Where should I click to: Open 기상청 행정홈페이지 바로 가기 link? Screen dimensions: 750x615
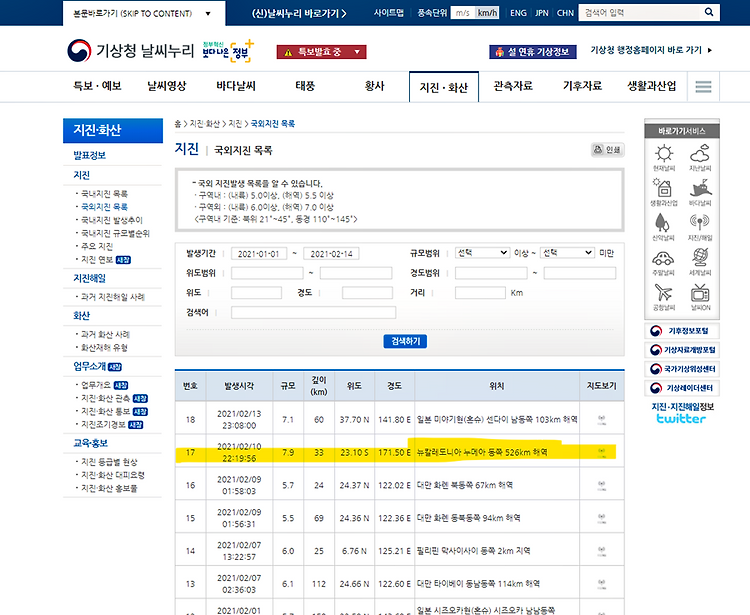pyautogui.click(x=651, y=50)
